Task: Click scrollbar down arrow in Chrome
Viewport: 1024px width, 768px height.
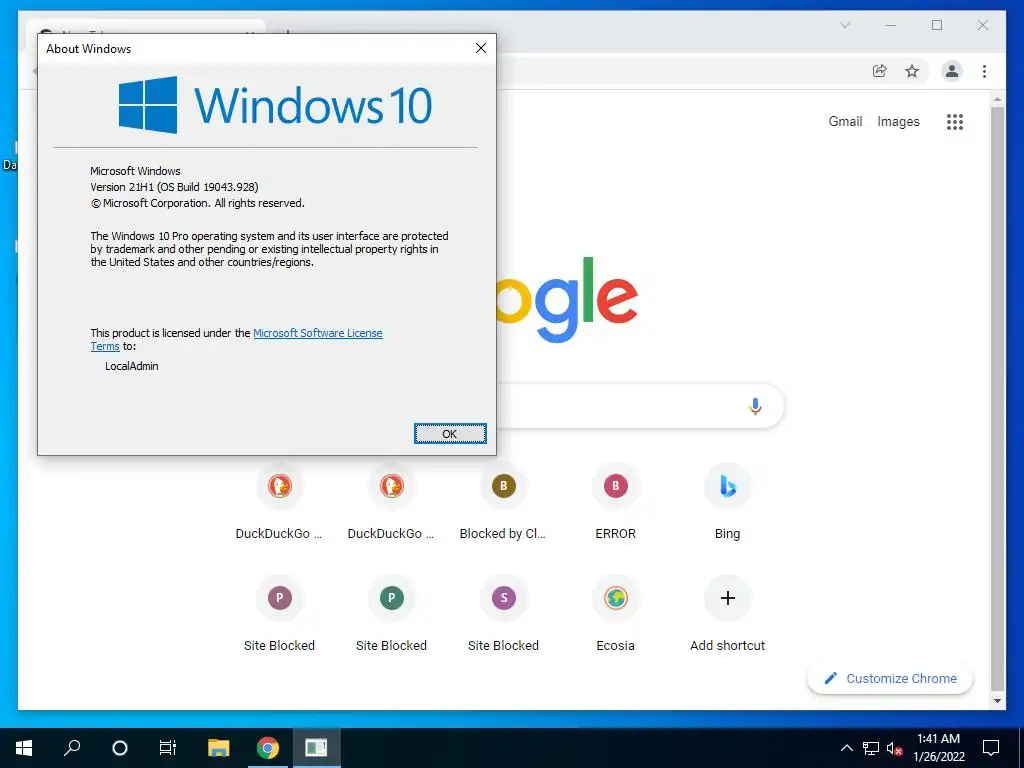Action: point(997,701)
